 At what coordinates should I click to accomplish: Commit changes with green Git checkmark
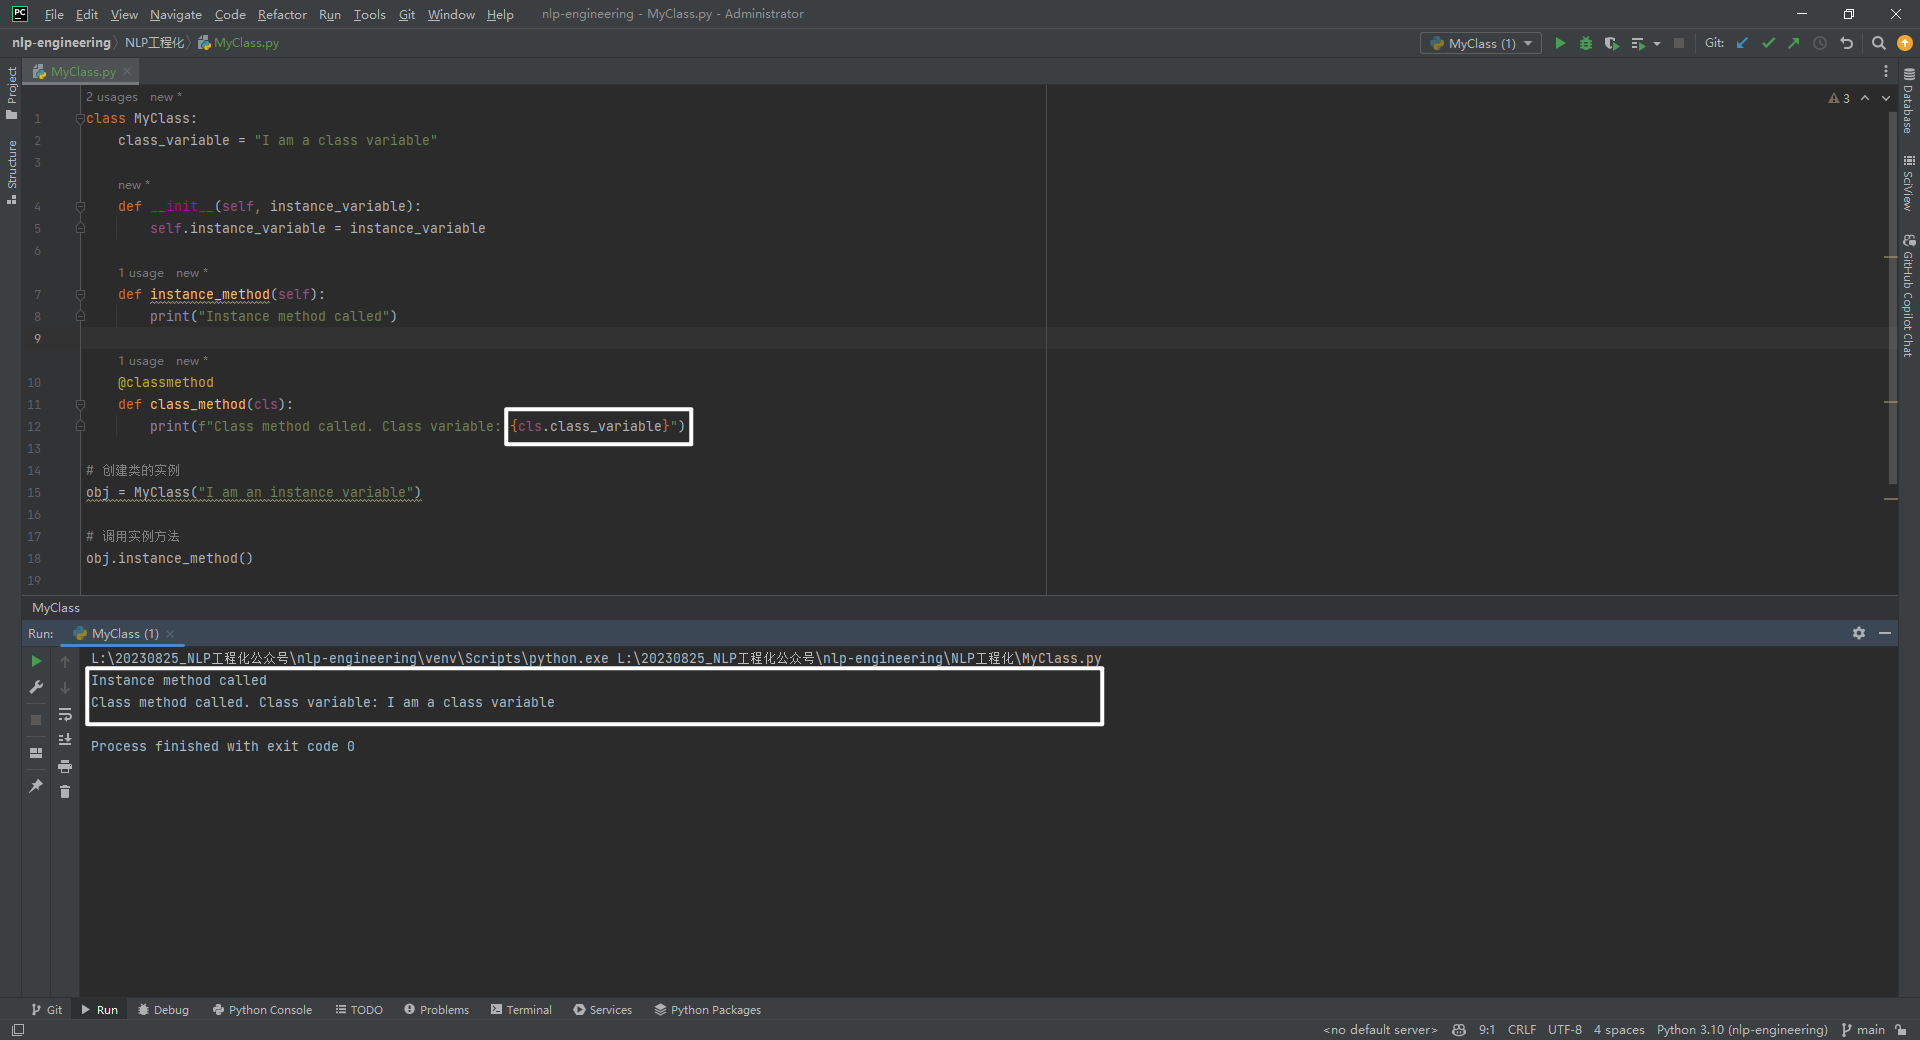pyautogui.click(x=1768, y=43)
